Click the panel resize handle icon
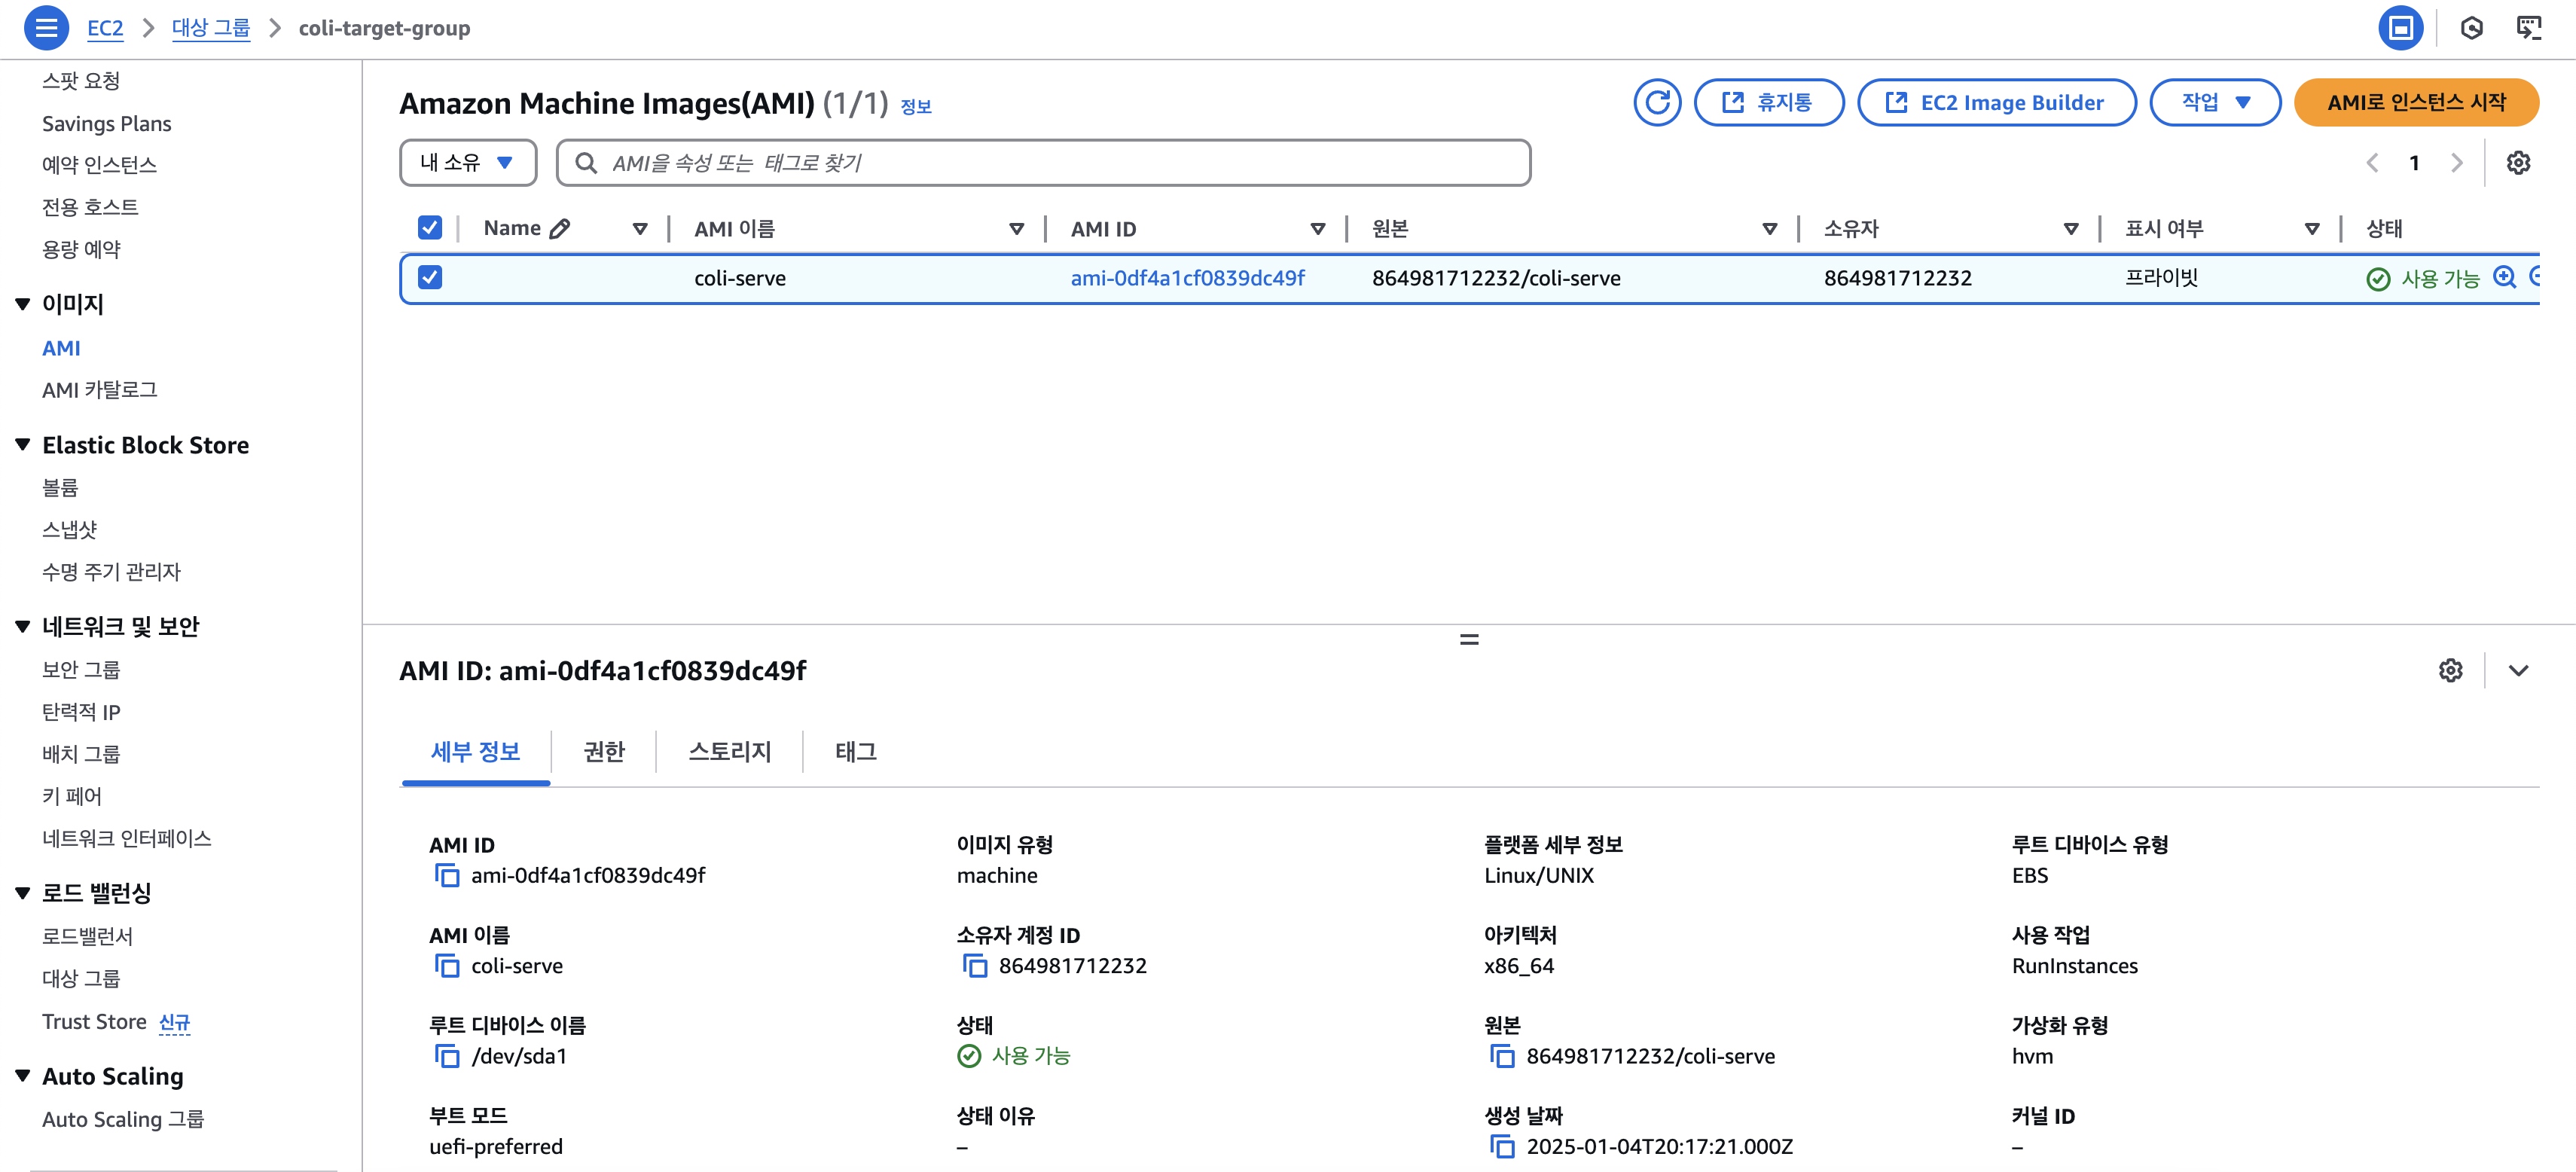This screenshot has width=2576, height=1172. [x=1469, y=639]
